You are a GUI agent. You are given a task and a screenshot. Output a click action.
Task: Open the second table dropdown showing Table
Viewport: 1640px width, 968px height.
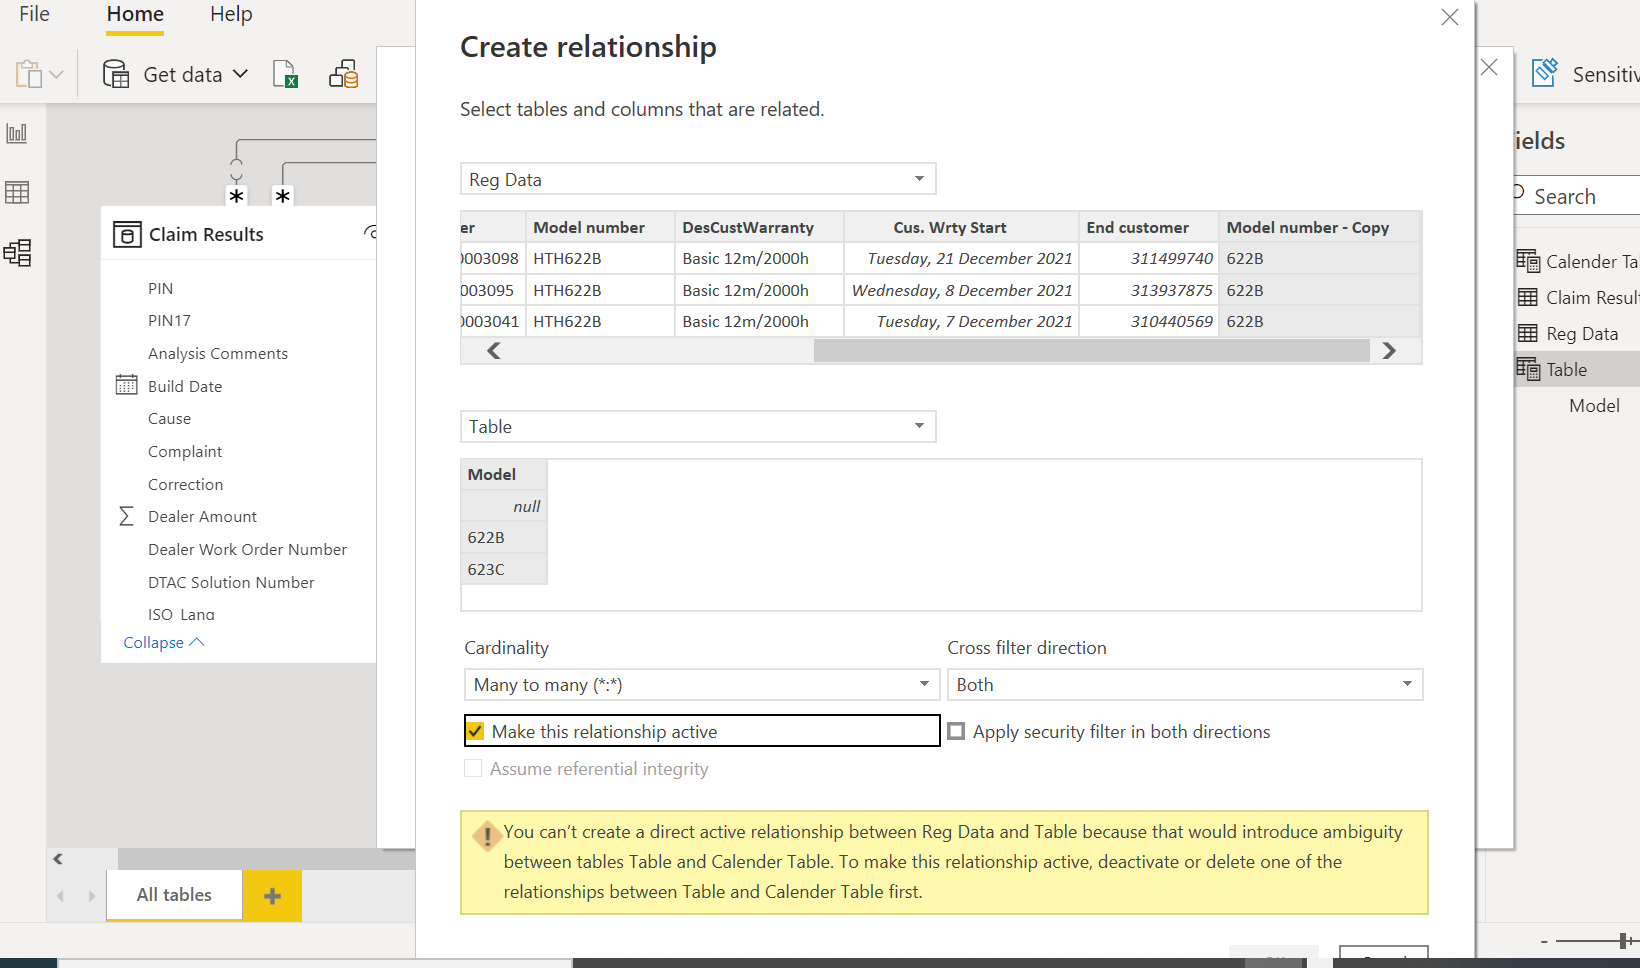coord(698,426)
